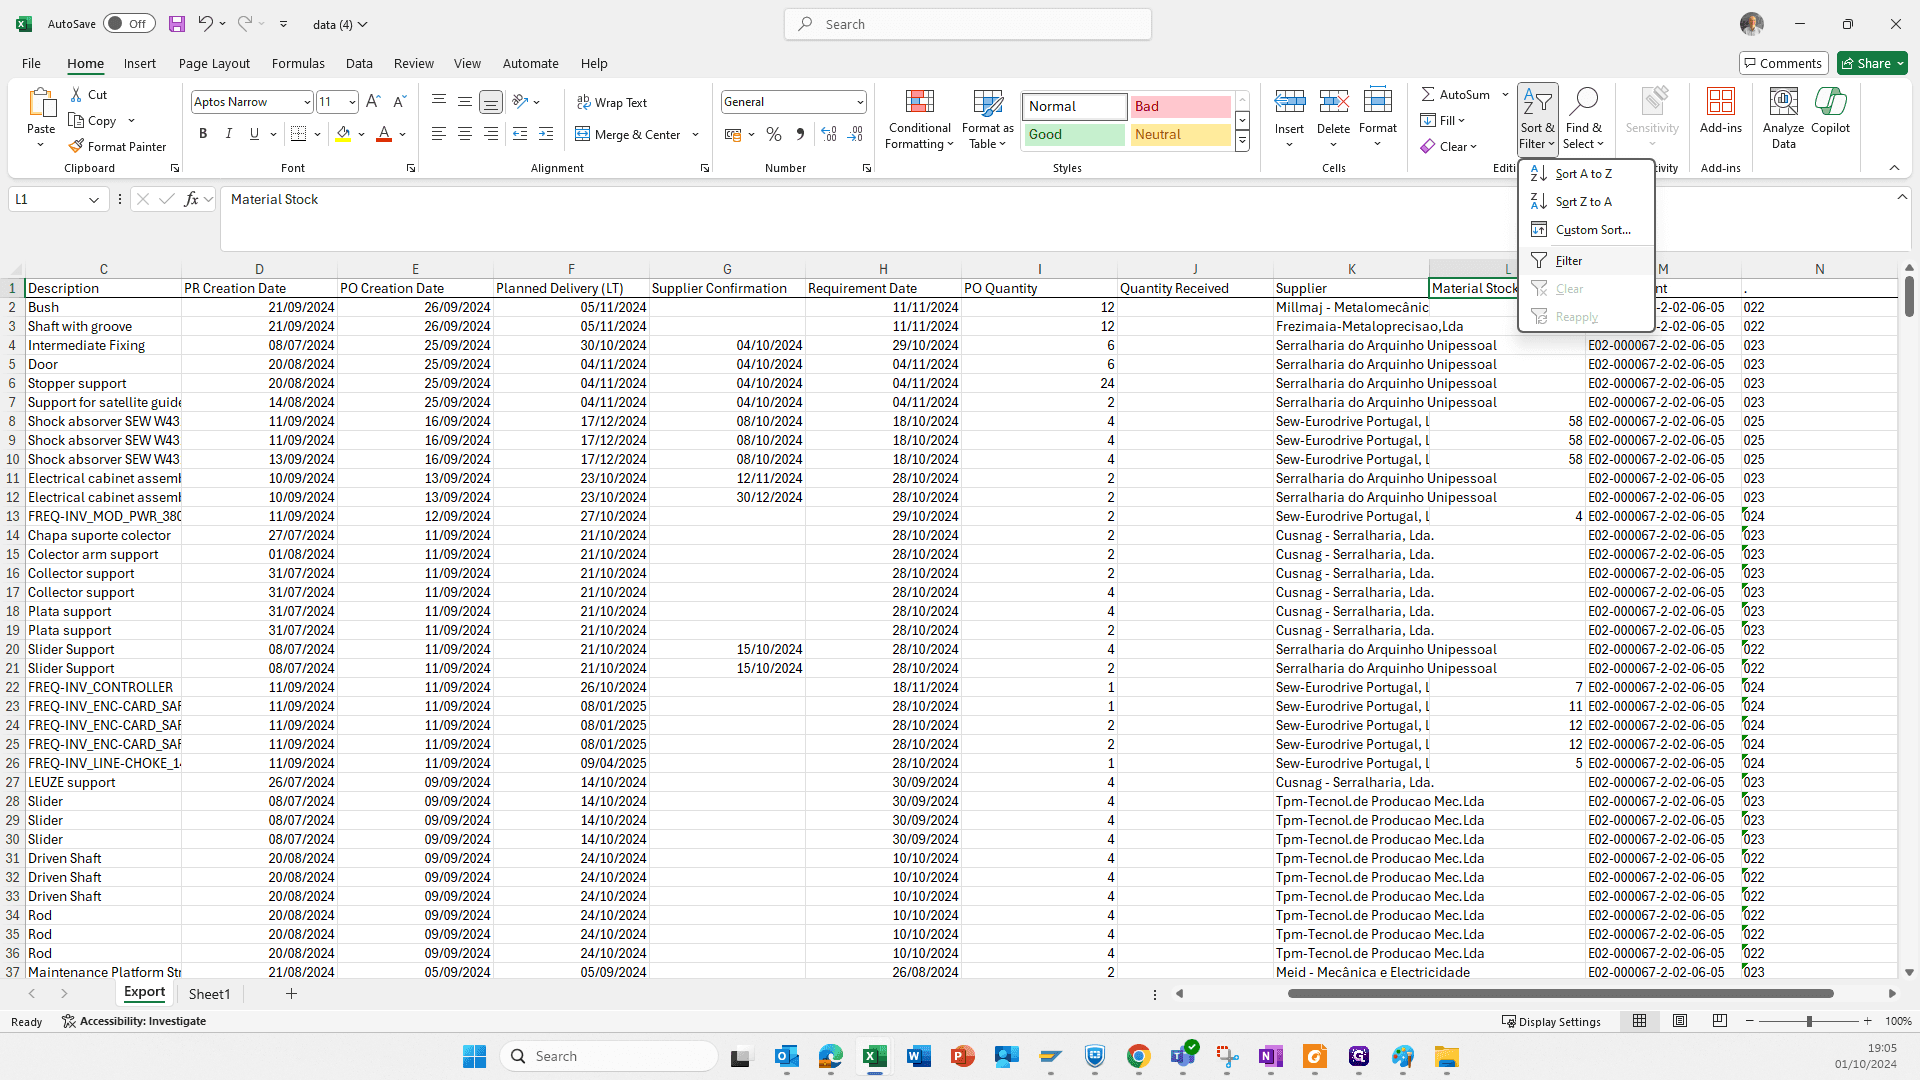Toggle Wrap Text in Alignment group
This screenshot has height=1080, width=1920.
(612, 102)
